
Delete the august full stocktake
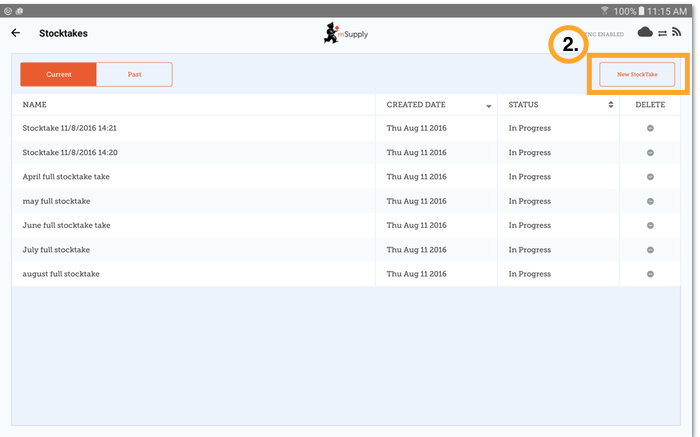650,274
